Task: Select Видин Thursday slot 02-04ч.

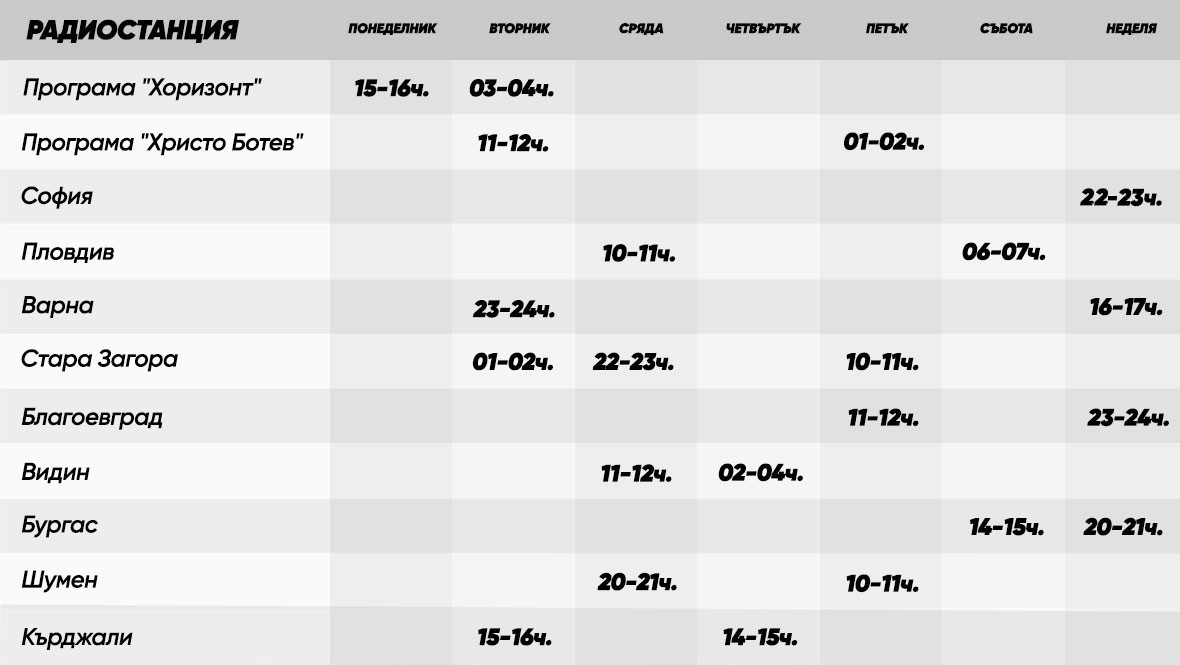Action: (761, 473)
